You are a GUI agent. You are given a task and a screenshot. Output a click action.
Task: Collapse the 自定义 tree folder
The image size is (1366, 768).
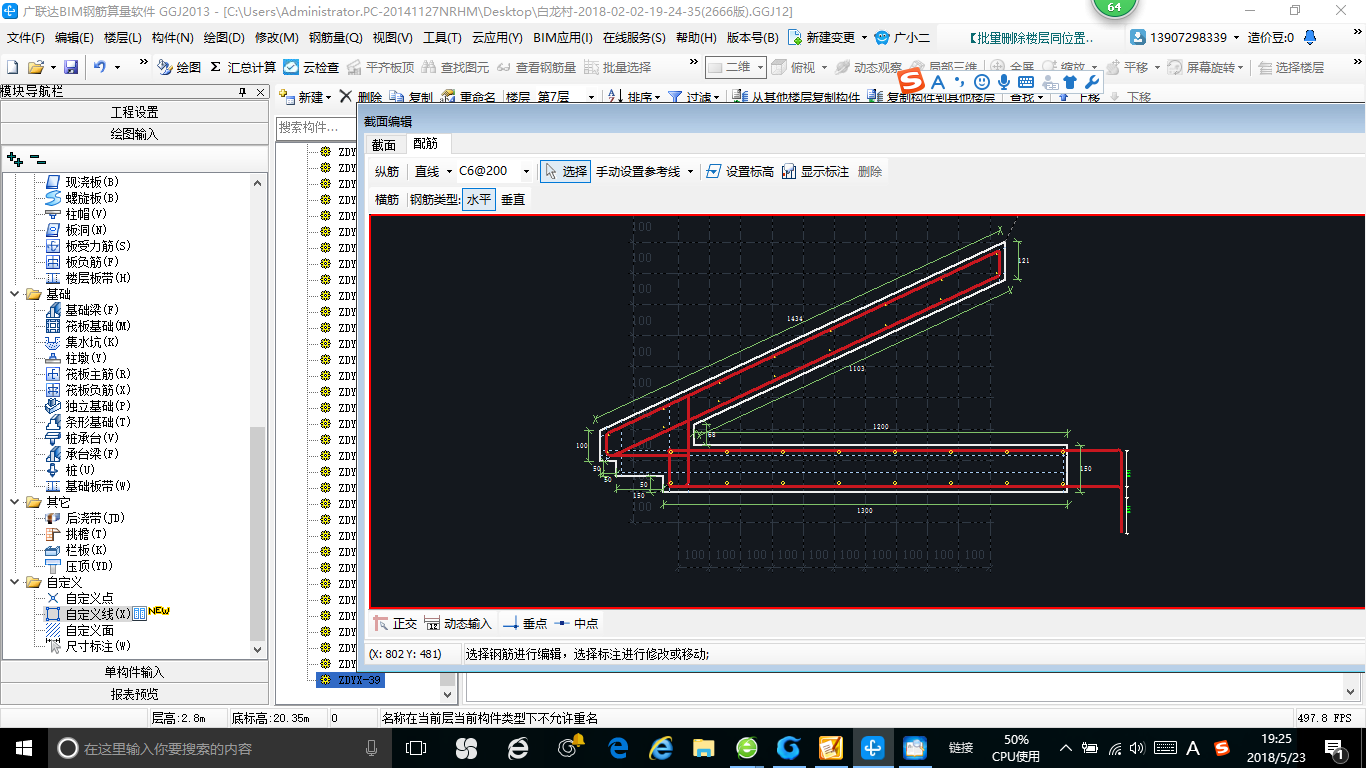tap(14, 582)
